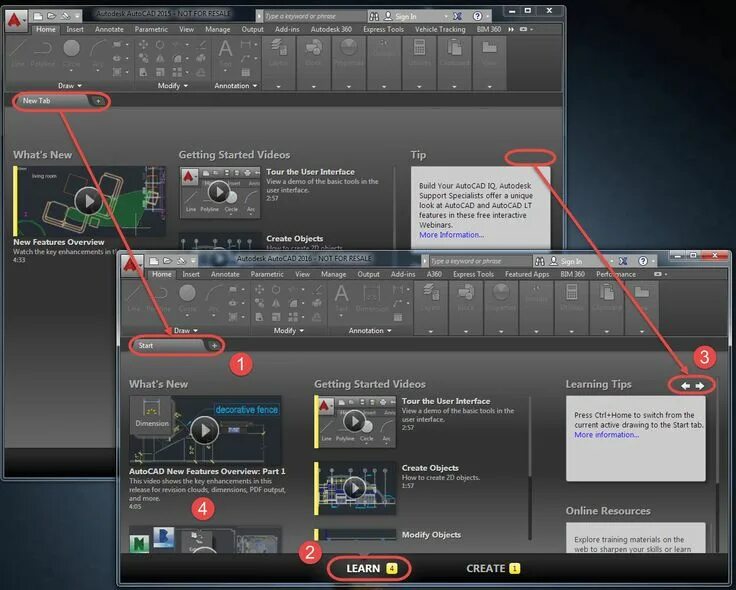The height and width of the screenshot is (590, 736).
Task: Select the New Tab file tab in AutoCAD 2015
Action: click(53, 100)
